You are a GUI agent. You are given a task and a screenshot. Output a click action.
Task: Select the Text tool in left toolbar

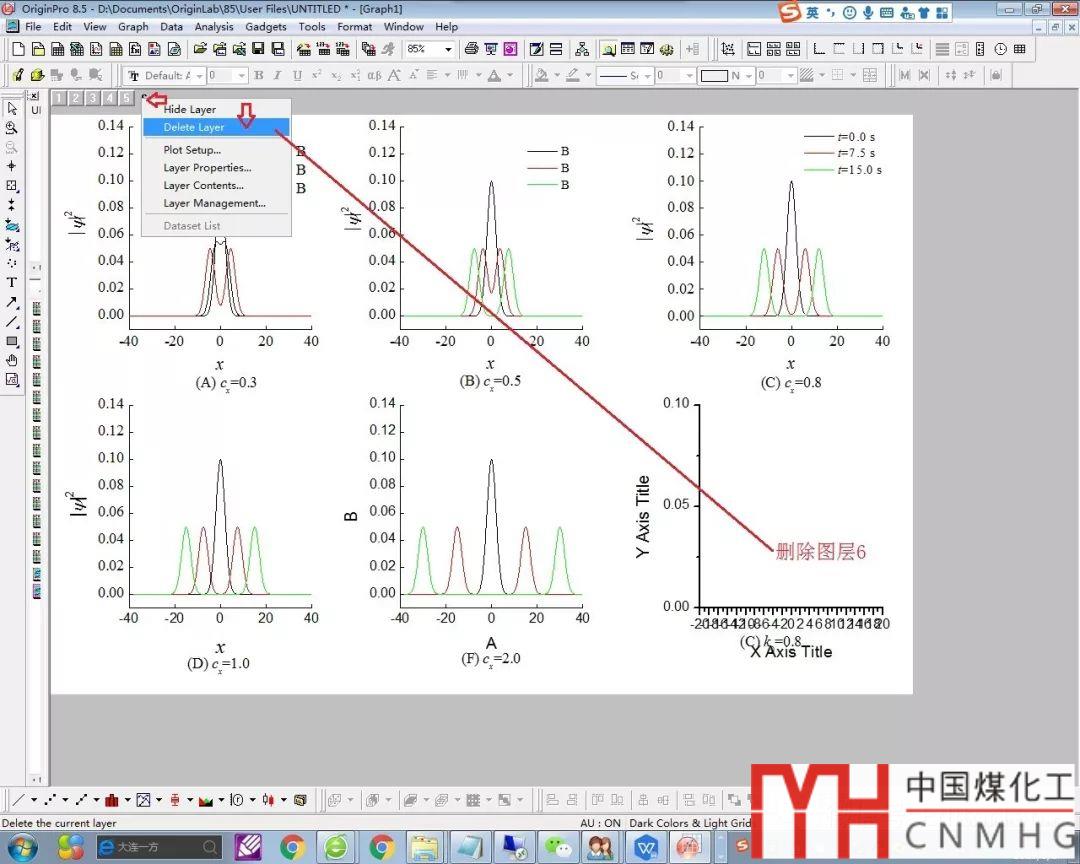(x=12, y=282)
